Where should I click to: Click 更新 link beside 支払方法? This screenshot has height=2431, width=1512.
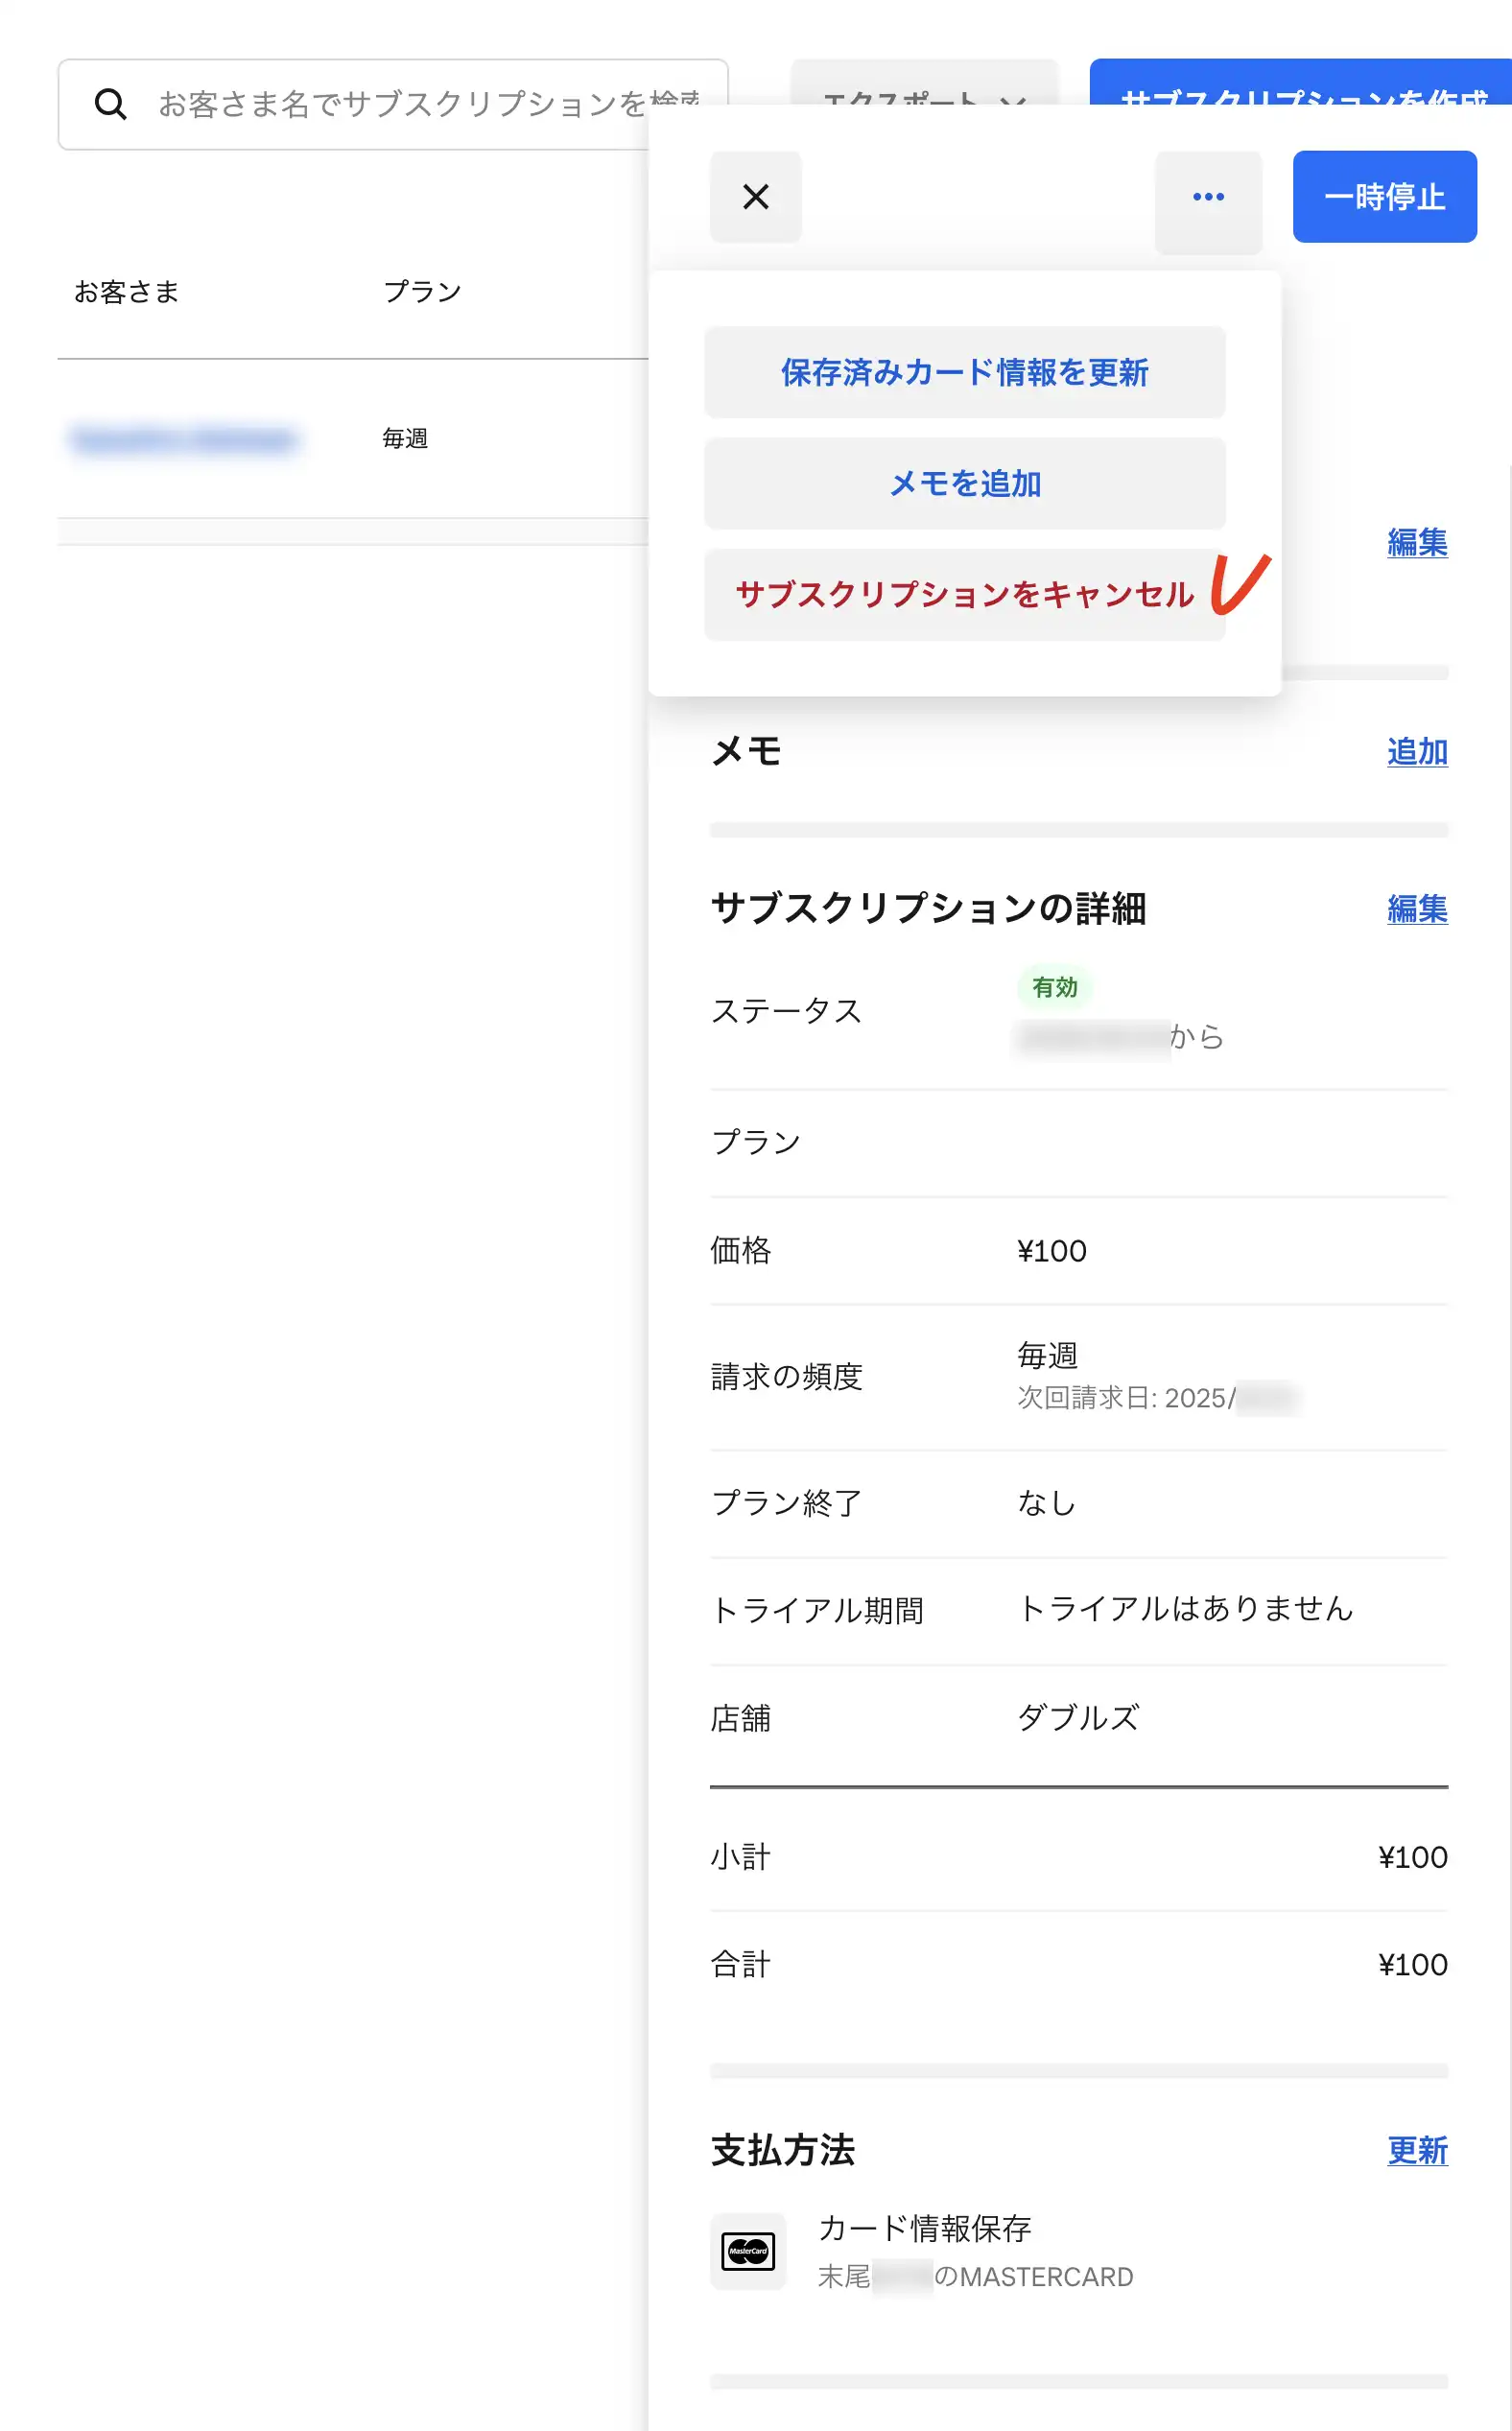[1416, 2150]
